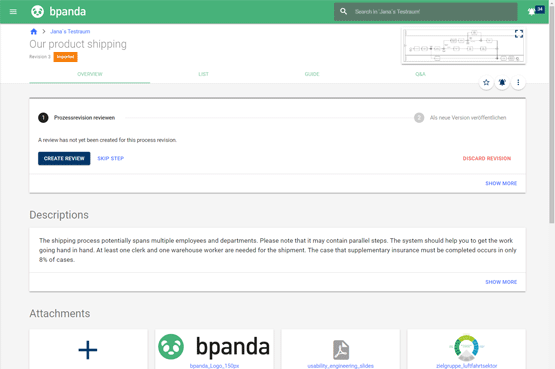Click the search magnifier icon

pos(343,11)
